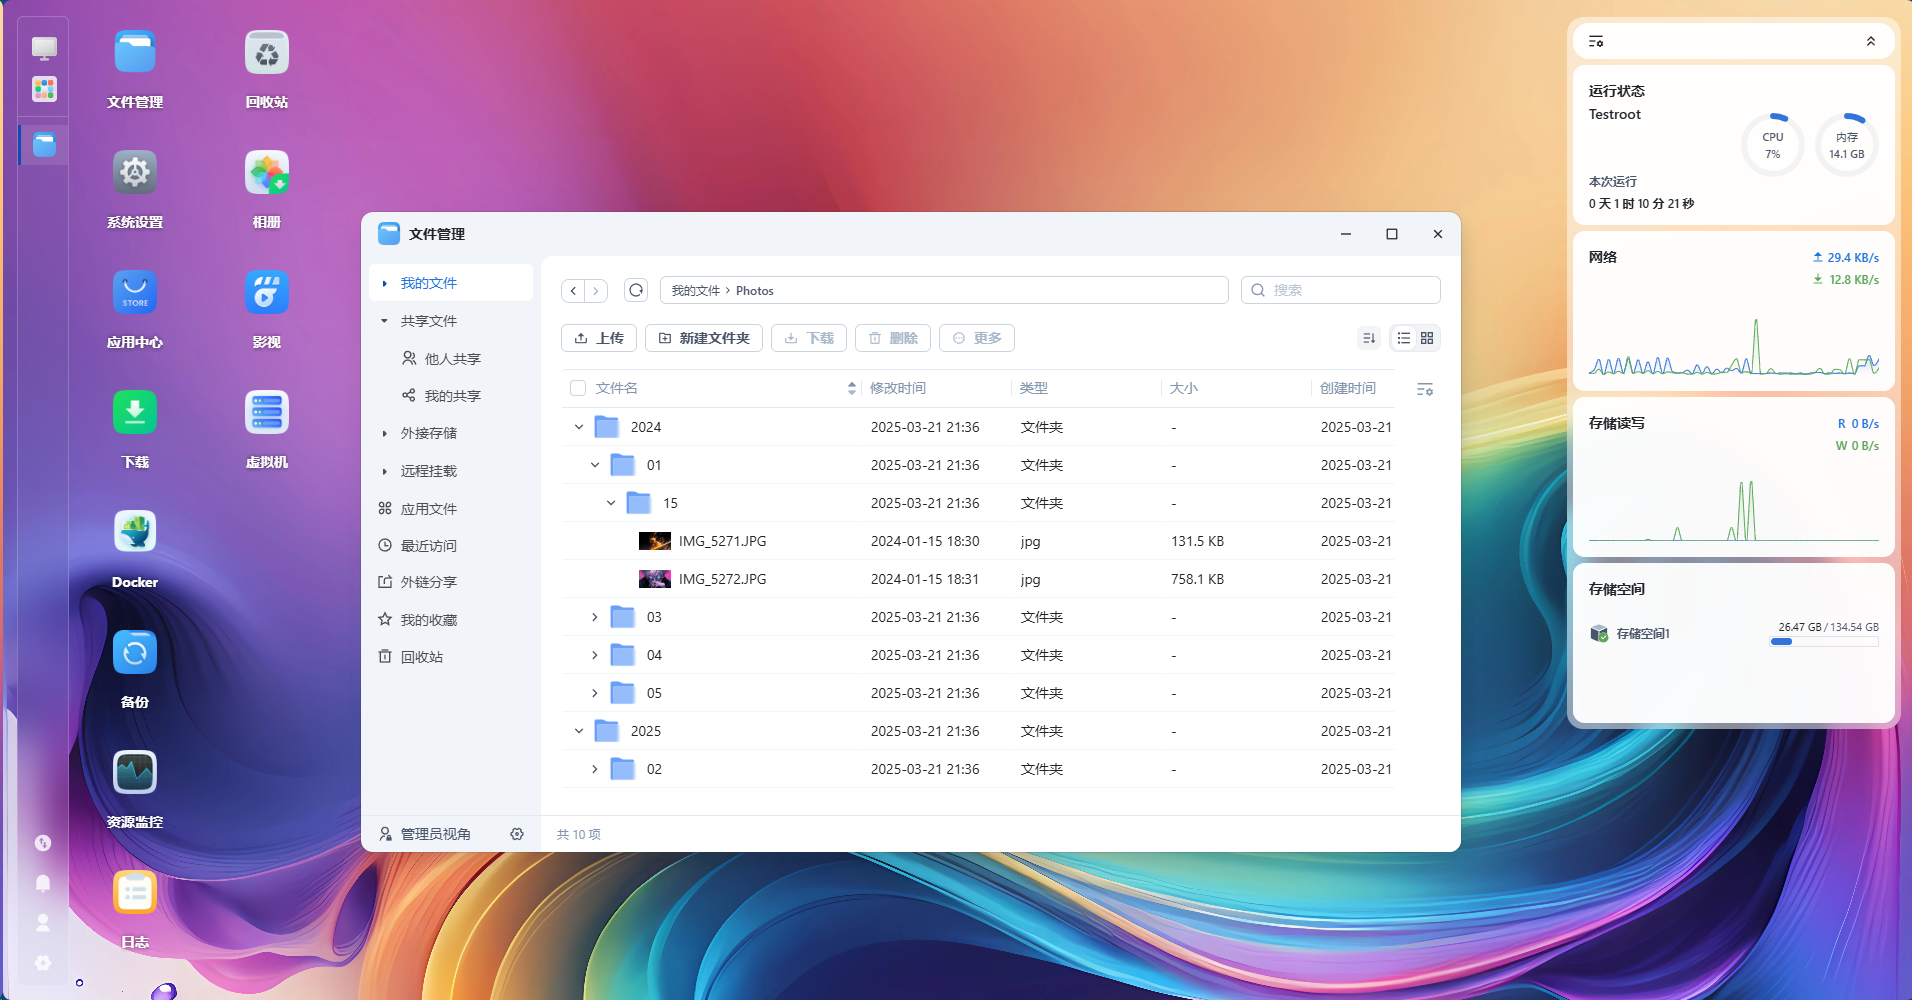Expand the 05 folder

pyautogui.click(x=595, y=693)
